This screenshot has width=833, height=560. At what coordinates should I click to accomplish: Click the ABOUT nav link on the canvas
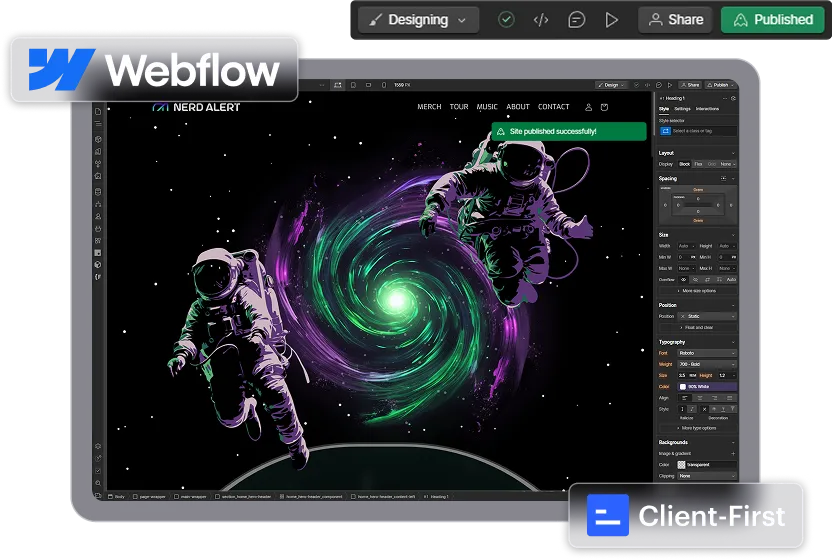tap(518, 107)
